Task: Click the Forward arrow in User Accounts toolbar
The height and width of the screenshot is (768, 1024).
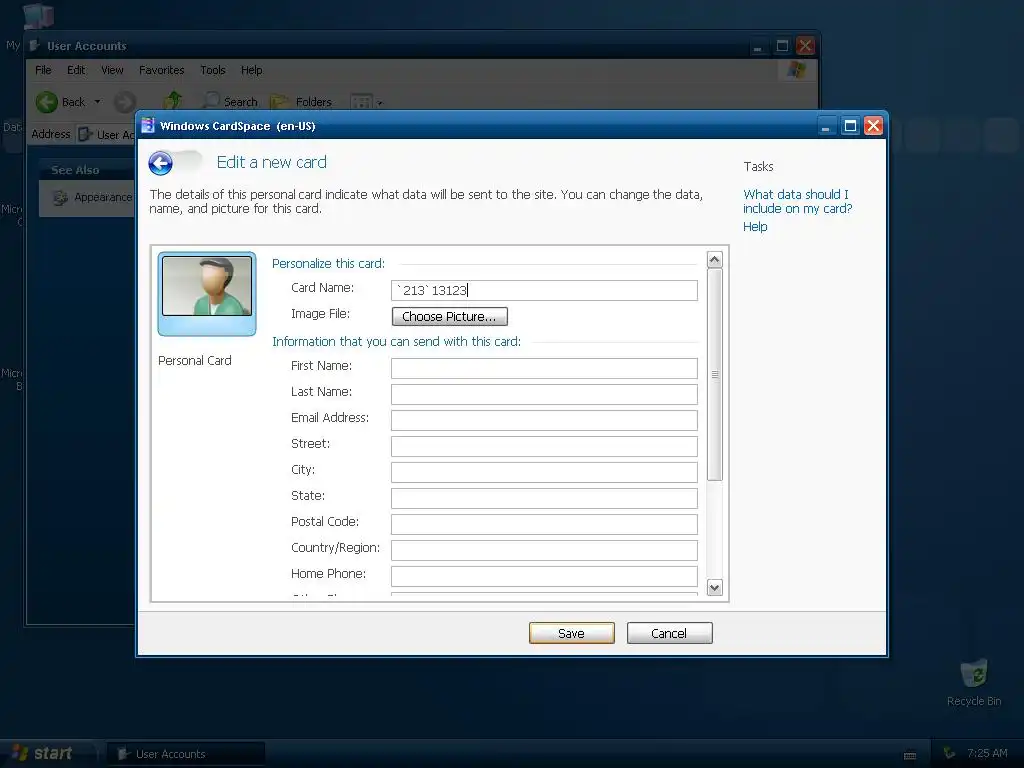Action: coord(125,102)
